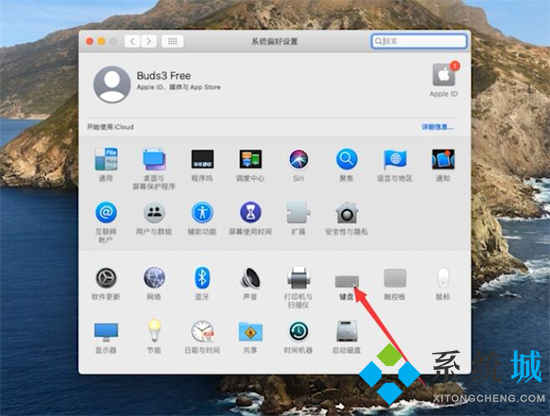This screenshot has width=550, height=416.
Task: Open the Bluetooth (蓝牙) settings icon
Action: 202,278
